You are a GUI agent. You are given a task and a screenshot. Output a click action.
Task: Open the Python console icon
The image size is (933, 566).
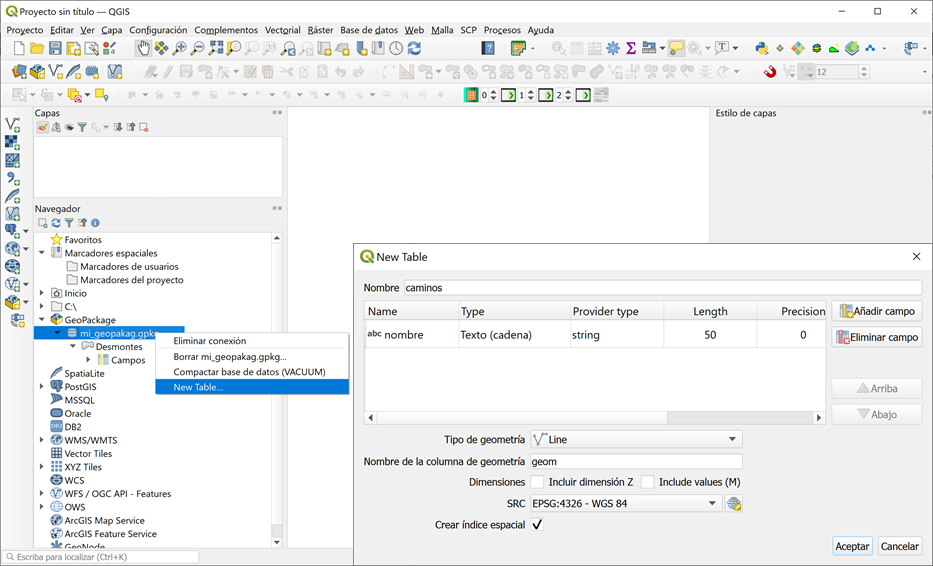761,49
